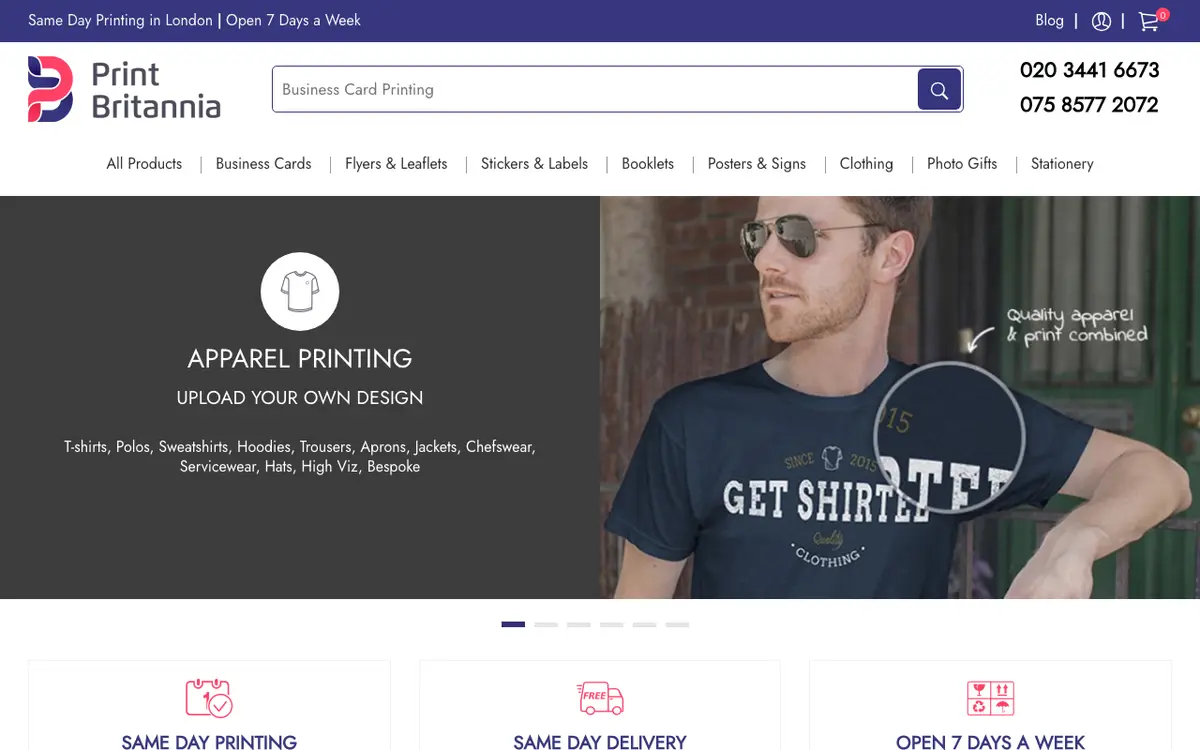Click the Print Britannia logo
This screenshot has width=1200, height=750.
click(x=124, y=89)
